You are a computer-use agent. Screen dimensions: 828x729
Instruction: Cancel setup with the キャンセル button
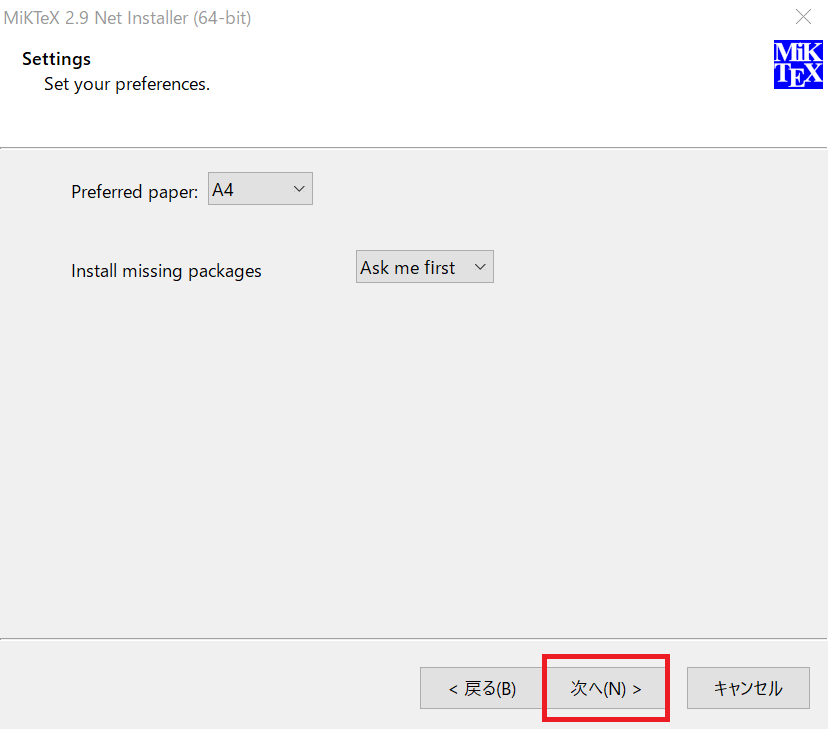748,688
